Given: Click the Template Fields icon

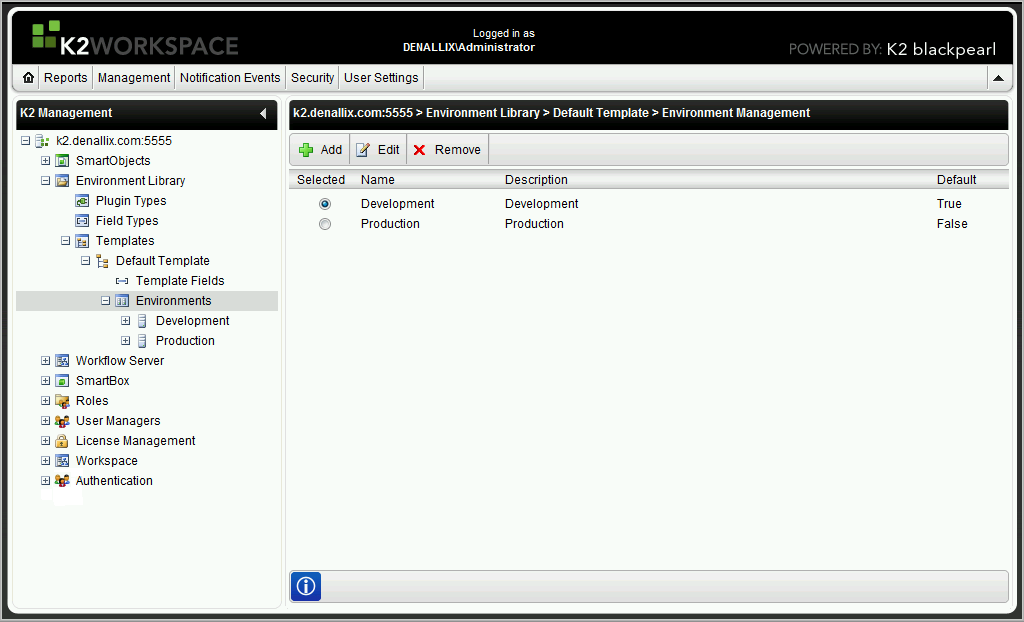Looking at the screenshot, I should (x=122, y=281).
